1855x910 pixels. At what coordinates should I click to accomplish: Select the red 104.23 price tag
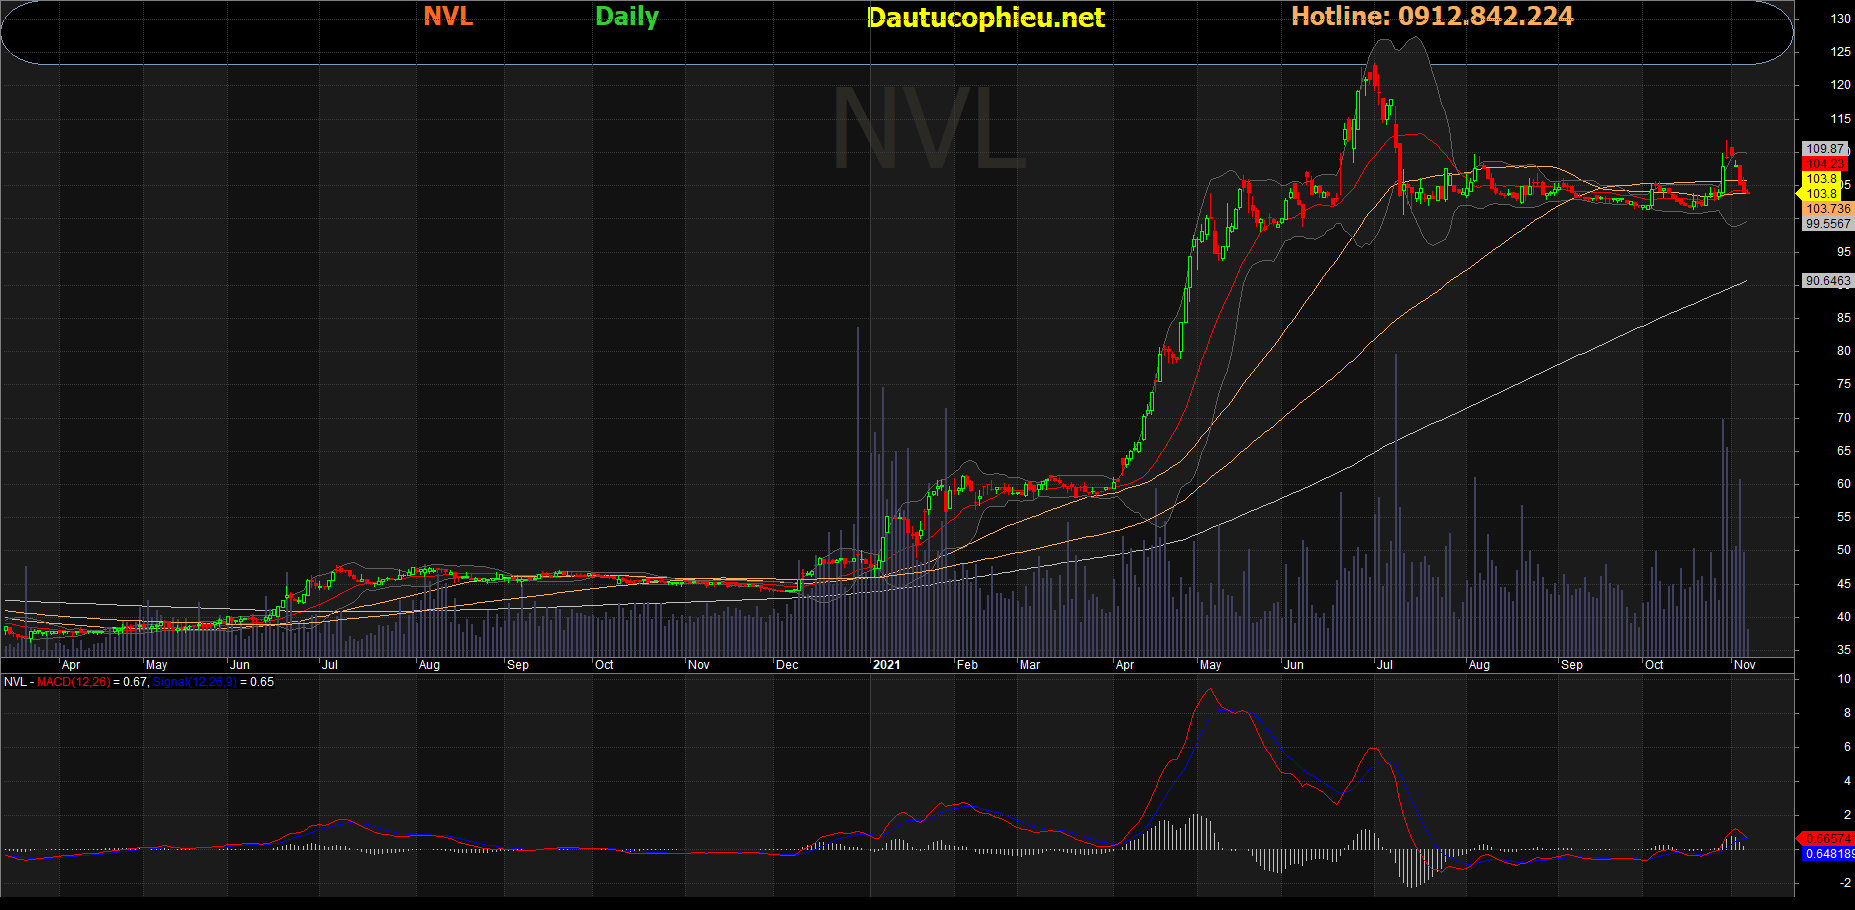click(x=1825, y=164)
